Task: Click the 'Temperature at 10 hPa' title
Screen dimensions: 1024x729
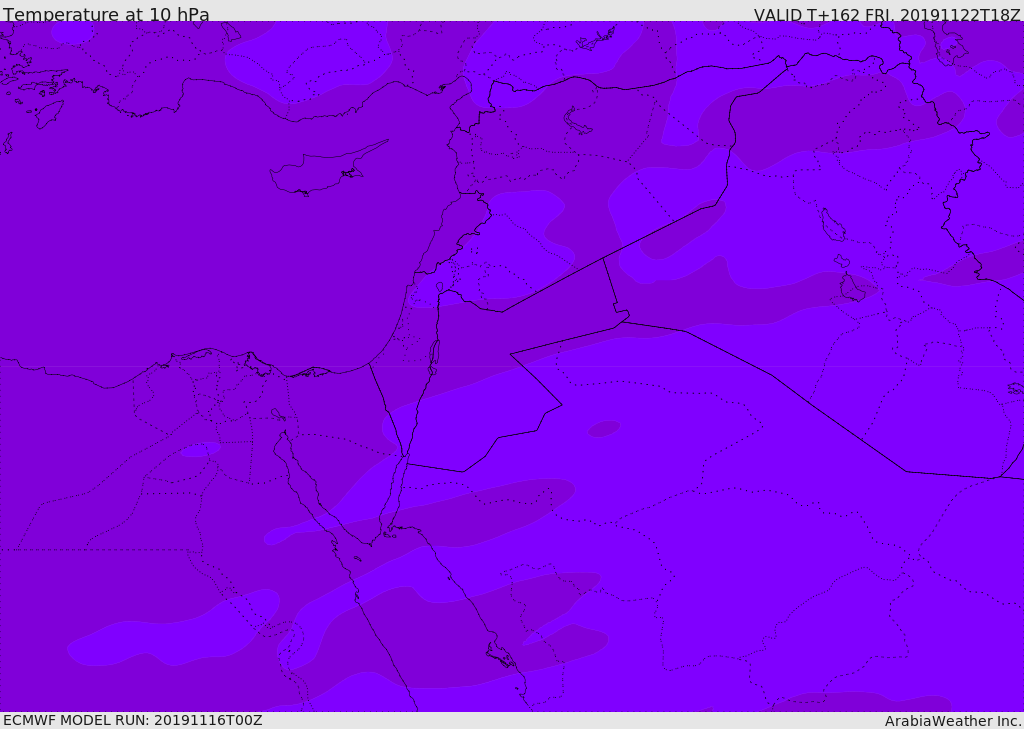Action: [106, 14]
